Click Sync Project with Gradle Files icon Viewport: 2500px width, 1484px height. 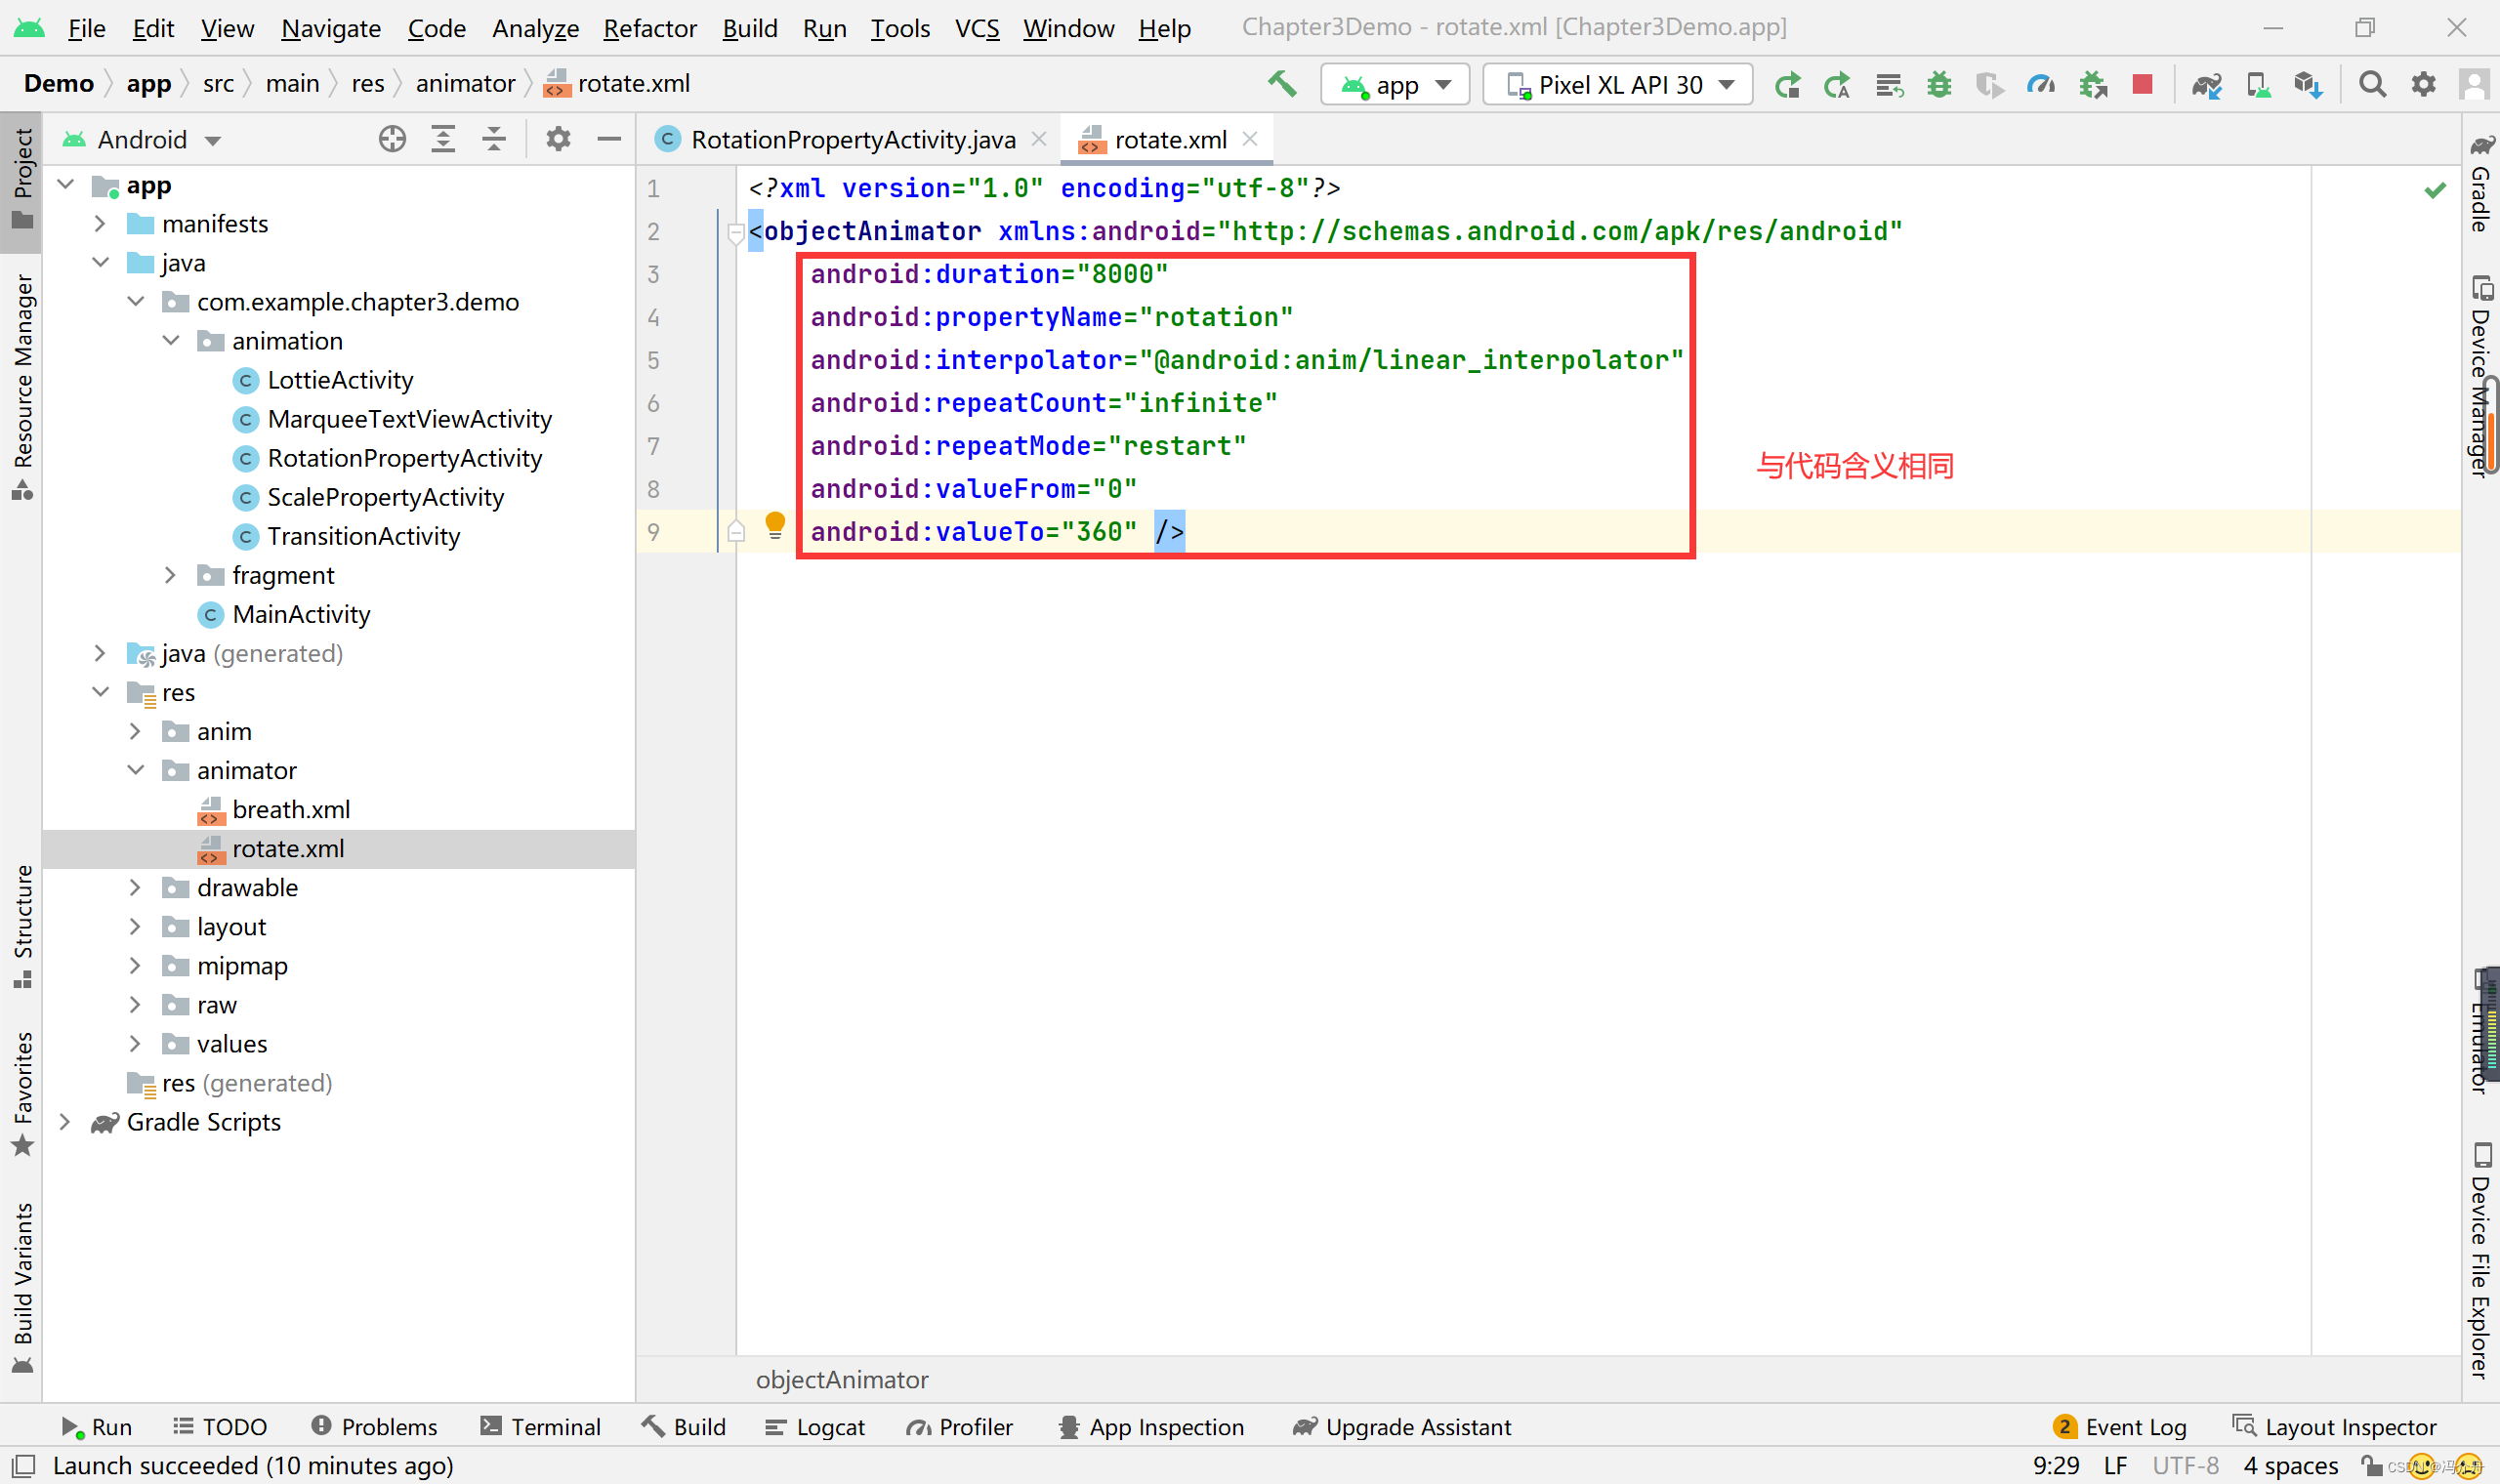(2206, 84)
